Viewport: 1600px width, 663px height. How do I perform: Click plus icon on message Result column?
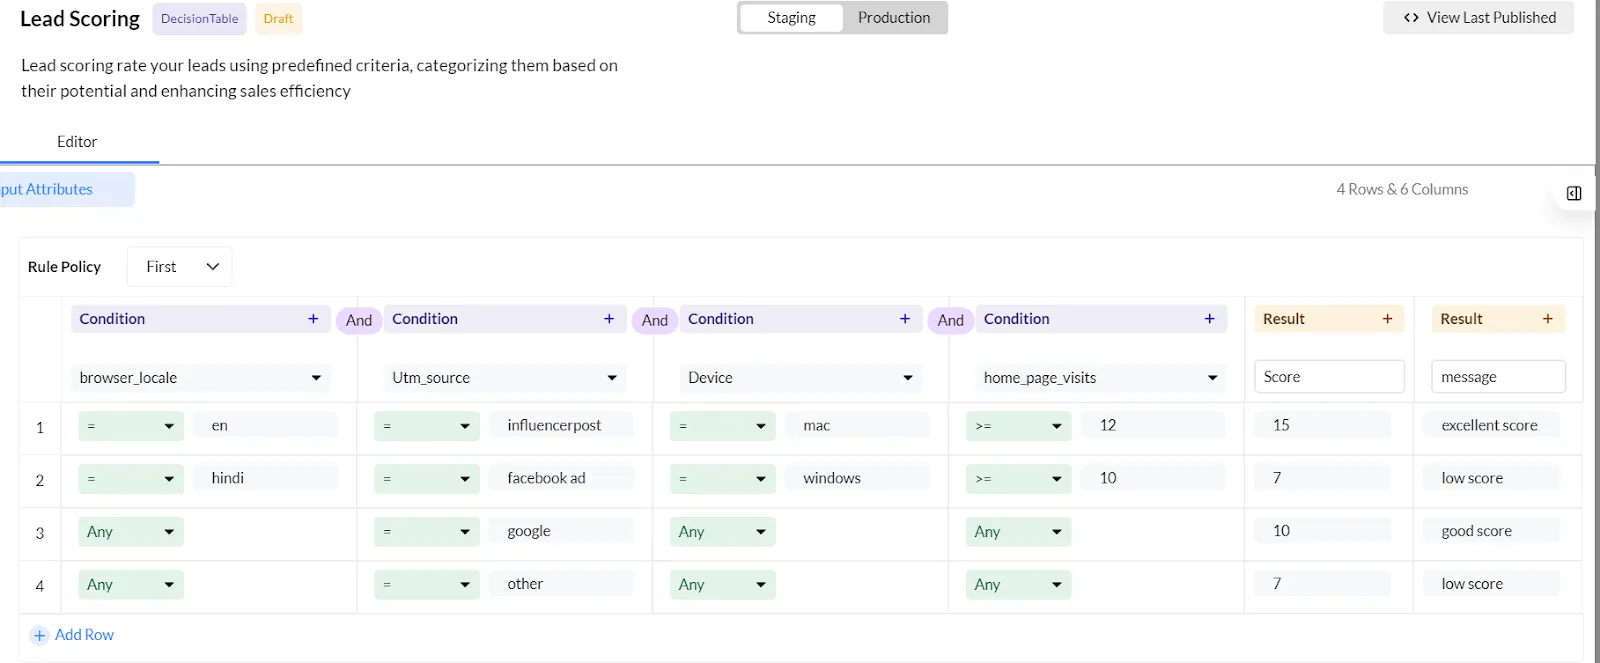[x=1548, y=319]
